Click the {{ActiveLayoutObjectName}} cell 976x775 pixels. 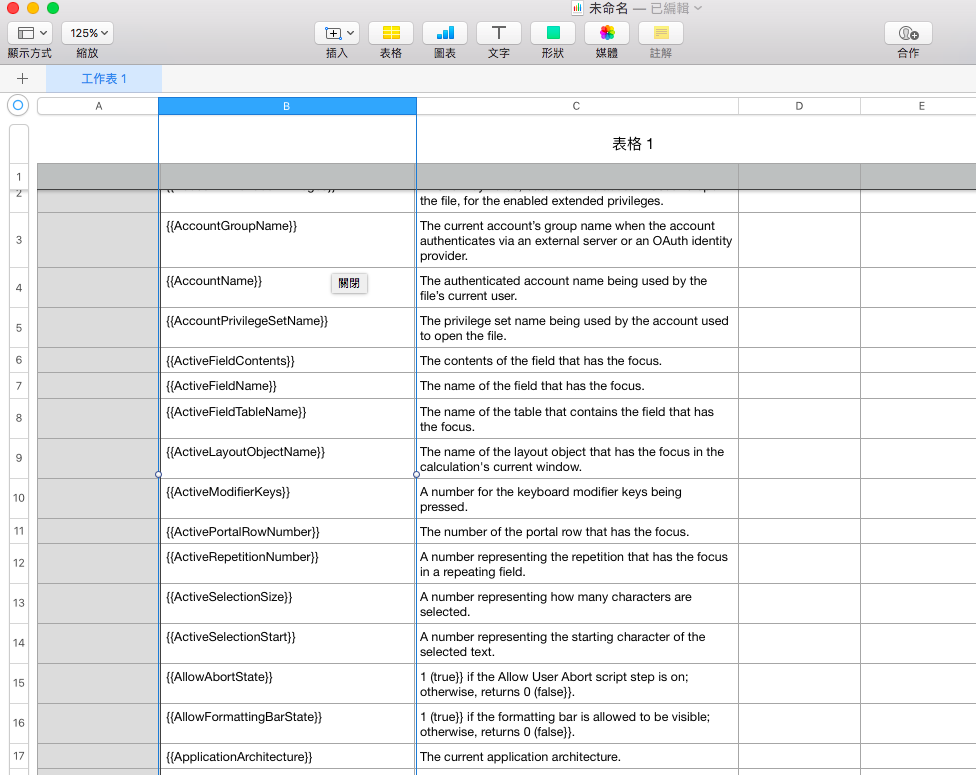288,459
